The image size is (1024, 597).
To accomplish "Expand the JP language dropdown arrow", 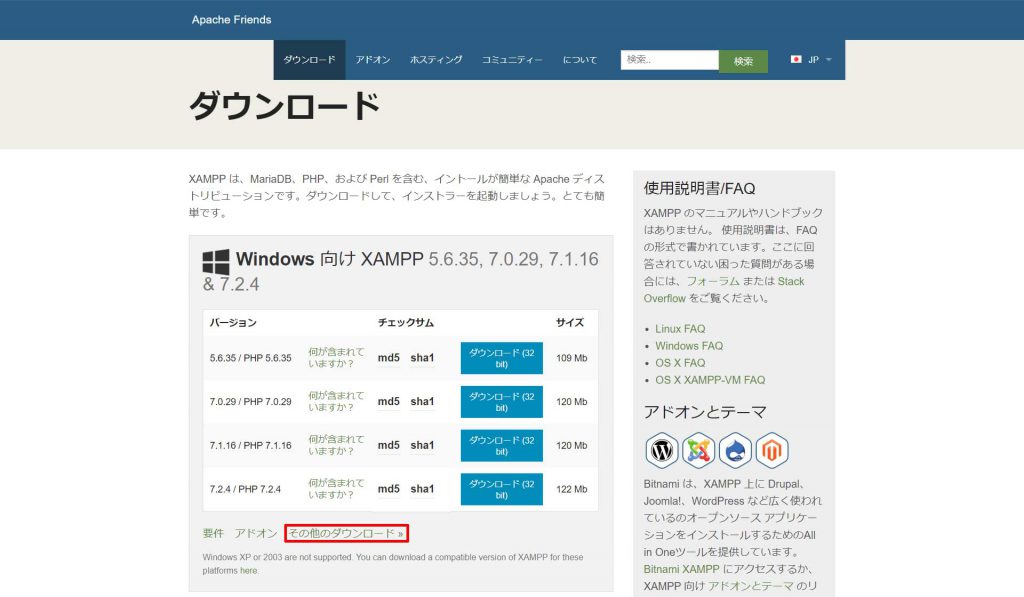I will coord(829,59).
